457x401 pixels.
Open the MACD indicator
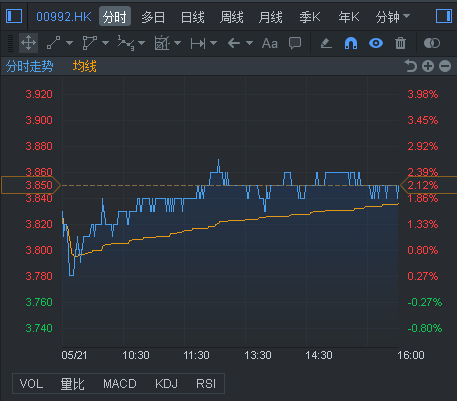click(x=120, y=384)
